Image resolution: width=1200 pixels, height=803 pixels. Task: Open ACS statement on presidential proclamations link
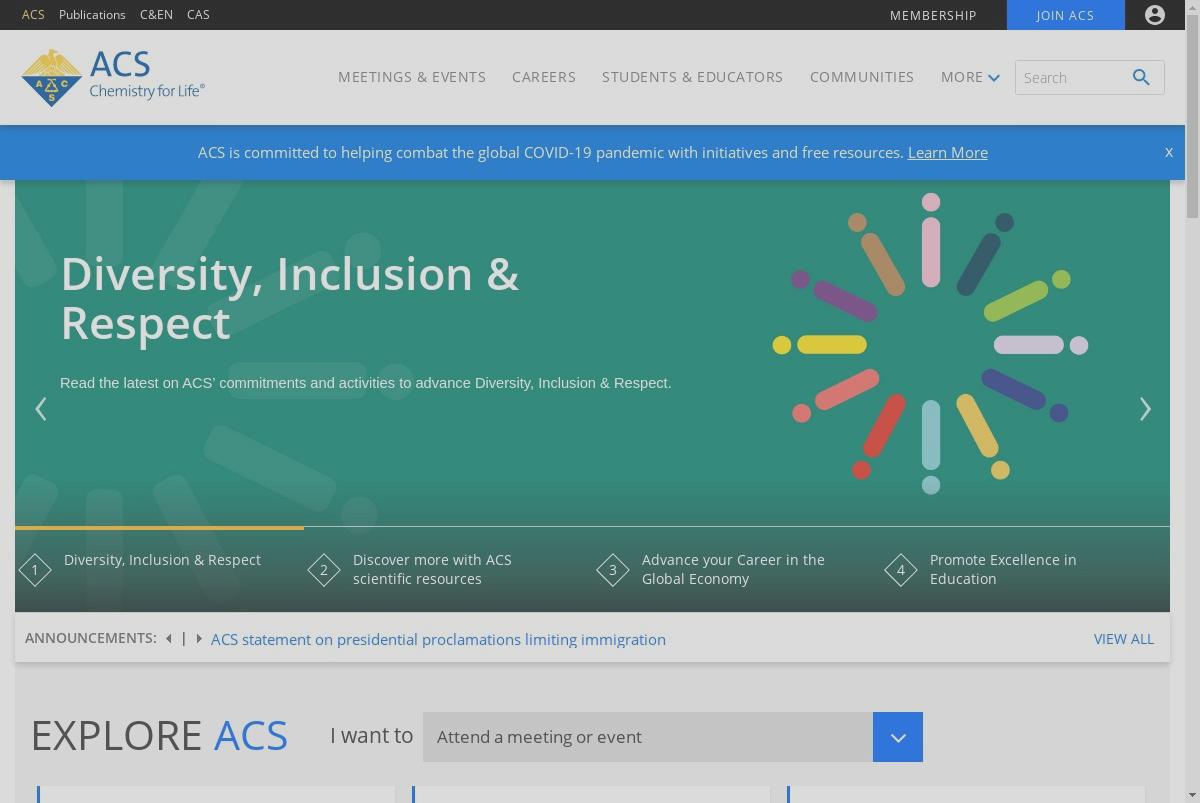pyautogui.click(x=438, y=640)
